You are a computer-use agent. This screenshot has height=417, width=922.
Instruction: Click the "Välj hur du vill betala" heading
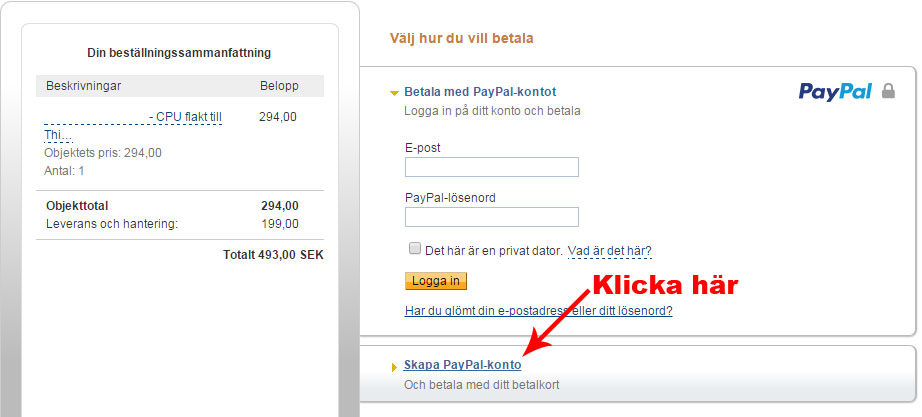(x=461, y=39)
